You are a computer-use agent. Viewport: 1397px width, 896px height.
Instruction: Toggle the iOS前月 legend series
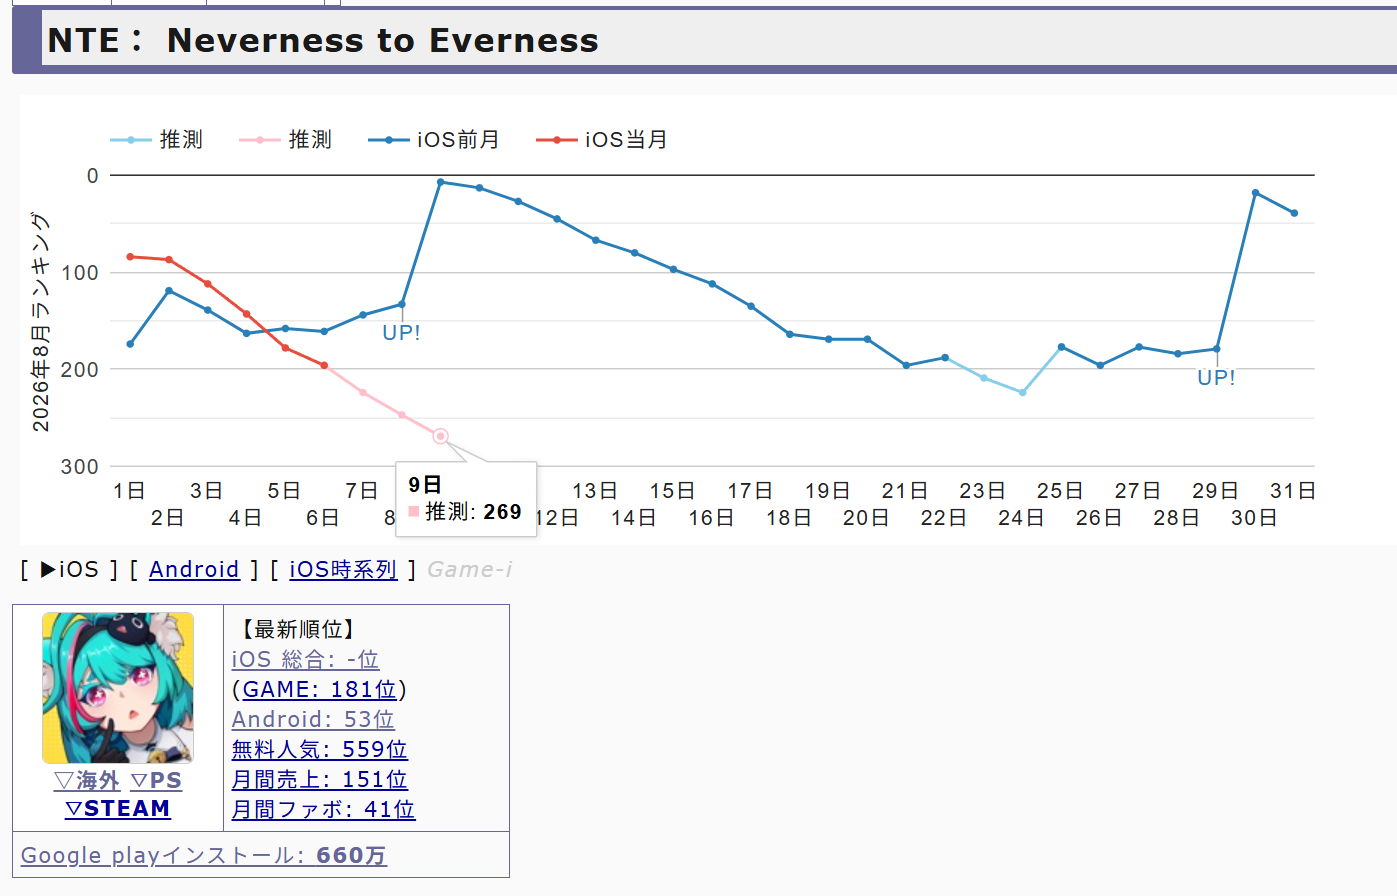coord(434,140)
